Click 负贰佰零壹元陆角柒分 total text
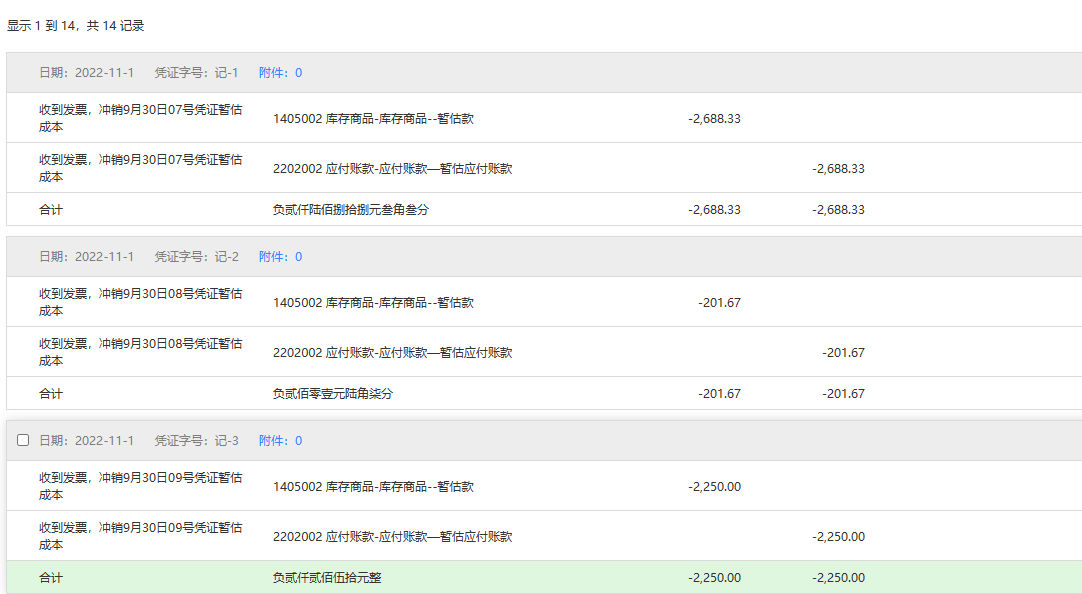 (333, 394)
